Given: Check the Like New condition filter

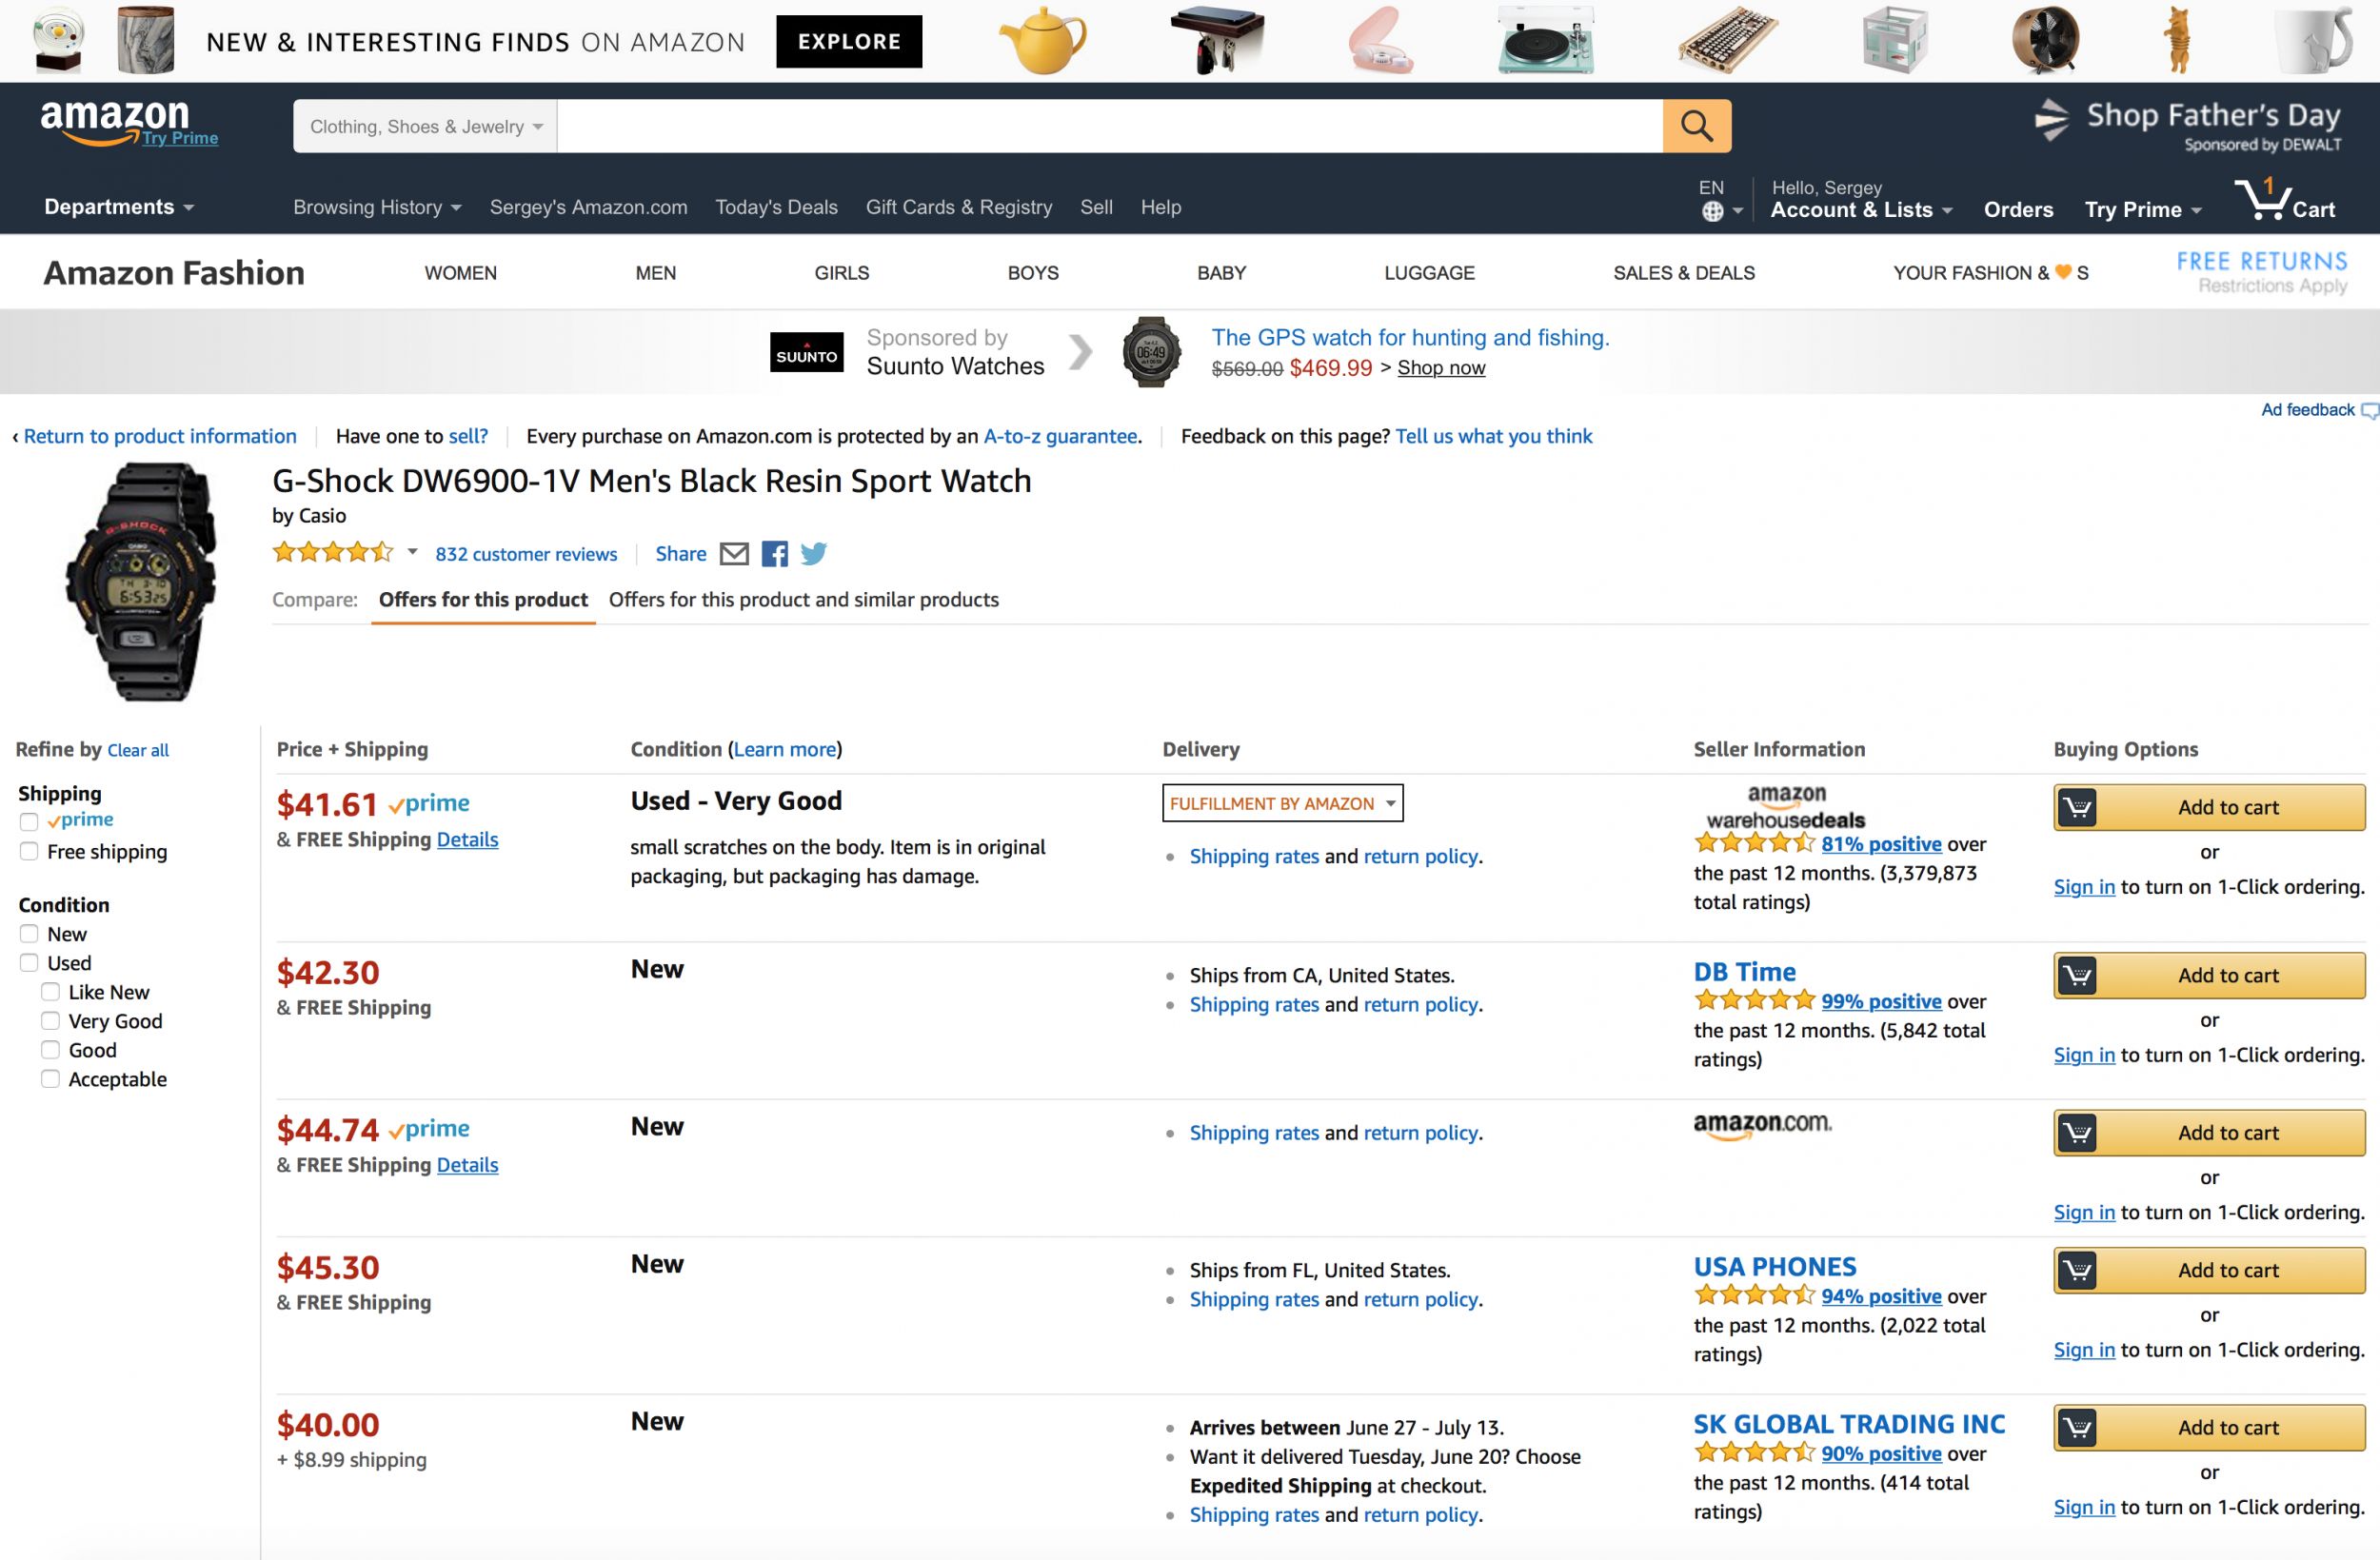Looking at the screenshot, I should click(50, 992).
